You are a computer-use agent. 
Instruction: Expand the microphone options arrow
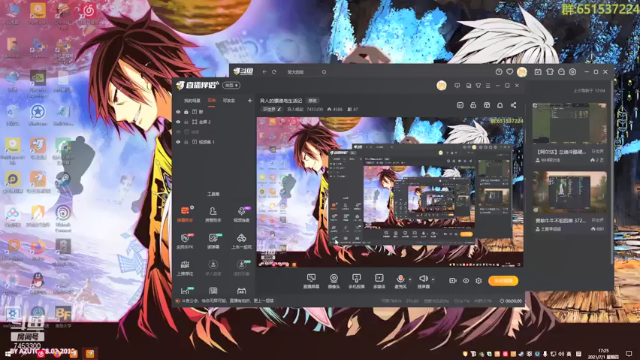[410, 280]
